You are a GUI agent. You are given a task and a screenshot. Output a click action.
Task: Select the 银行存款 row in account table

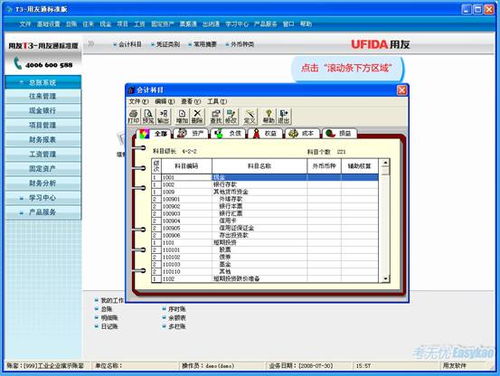point(265,185)
